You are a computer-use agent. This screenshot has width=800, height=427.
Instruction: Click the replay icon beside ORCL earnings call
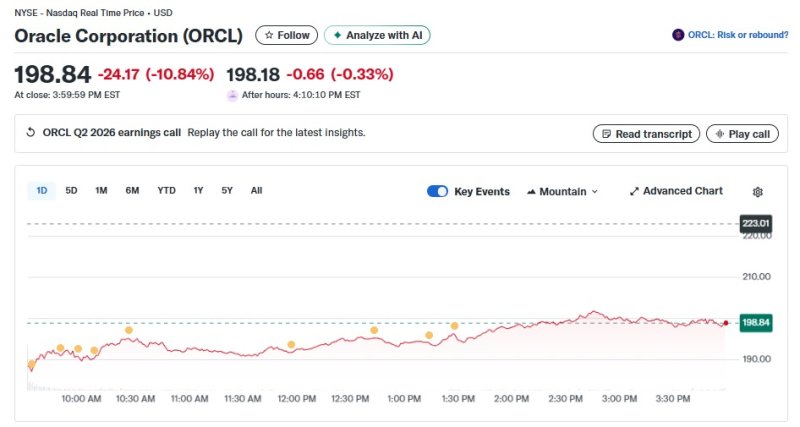[30, 133]
